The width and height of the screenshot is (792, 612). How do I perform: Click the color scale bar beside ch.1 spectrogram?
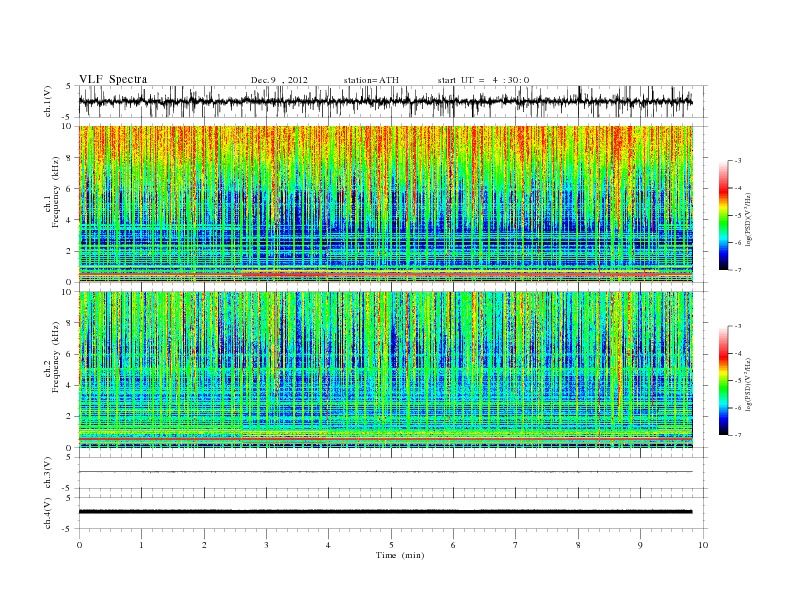[724, 216]
